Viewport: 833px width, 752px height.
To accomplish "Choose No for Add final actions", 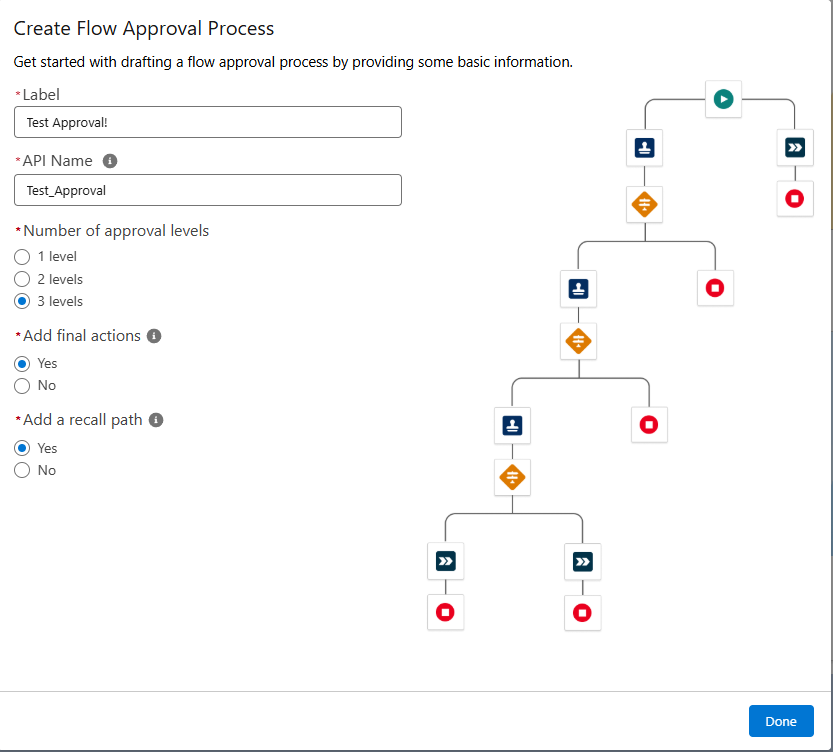I will [x=22, y=386].
